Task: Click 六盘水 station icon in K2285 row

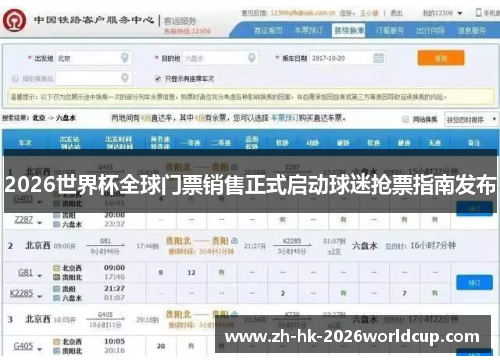Action: pyautogui.click(x=57, y=298)
